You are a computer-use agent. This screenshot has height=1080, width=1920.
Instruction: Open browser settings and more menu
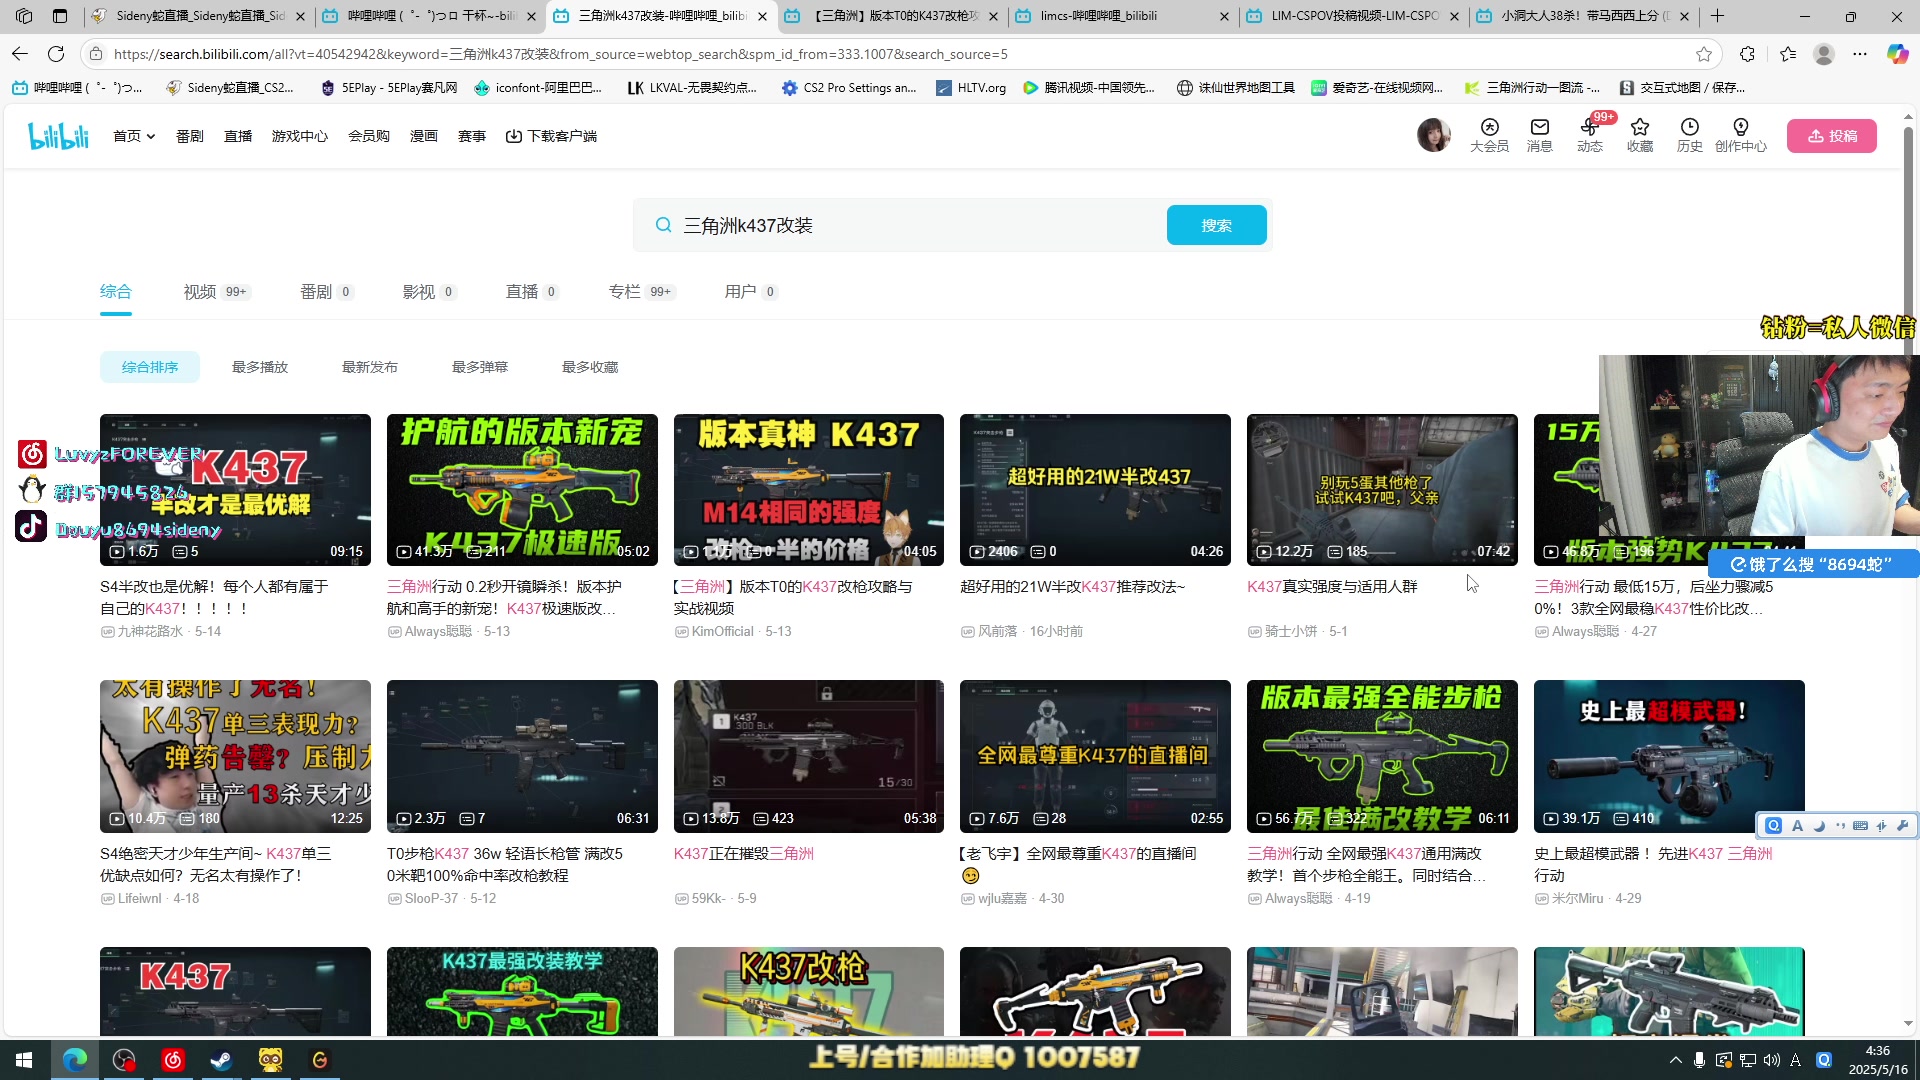[x=1860, y=54]
